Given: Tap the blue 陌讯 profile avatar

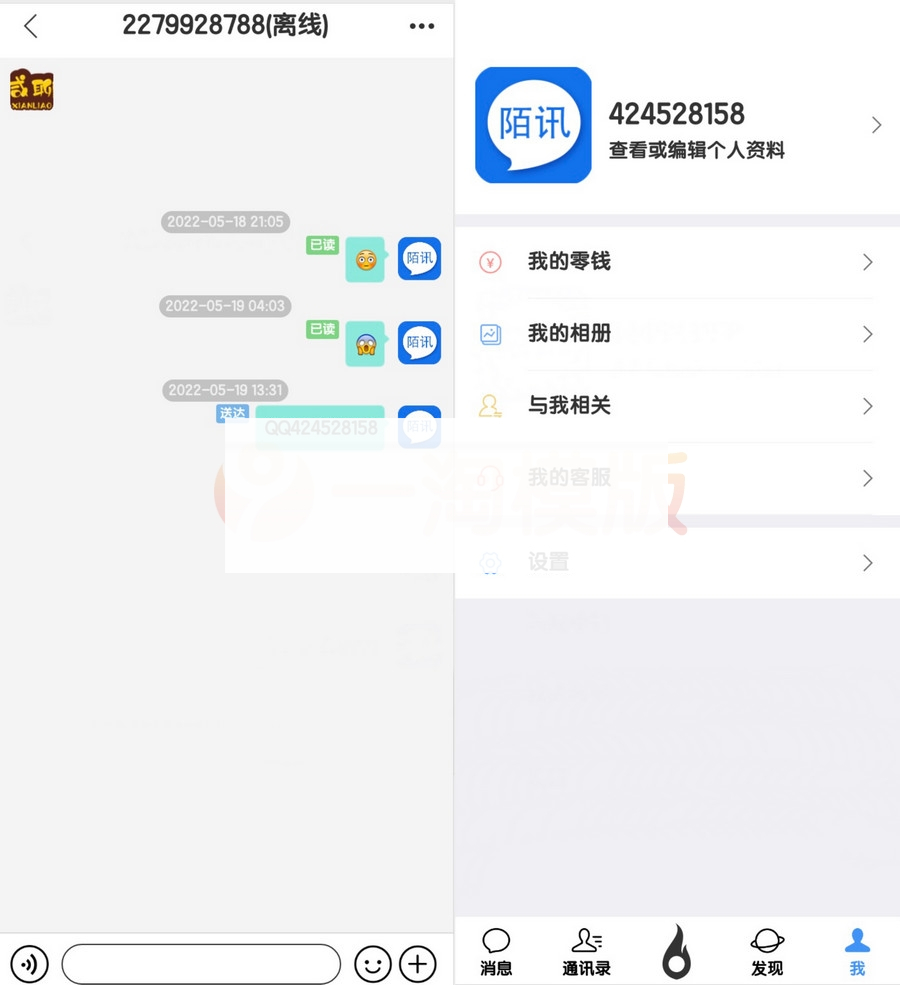Looking at the screenshot, I should 533,124.
